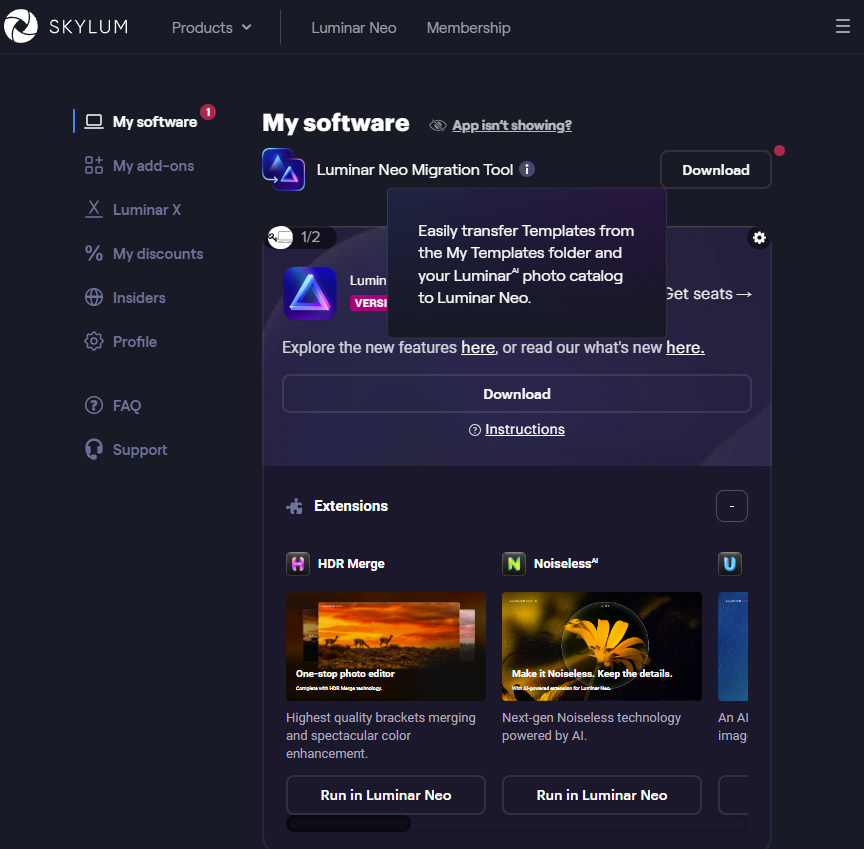Click the "HDR Merge" extension name
Viewport: 864px width, 849px height.
click(x=351, y=564)
